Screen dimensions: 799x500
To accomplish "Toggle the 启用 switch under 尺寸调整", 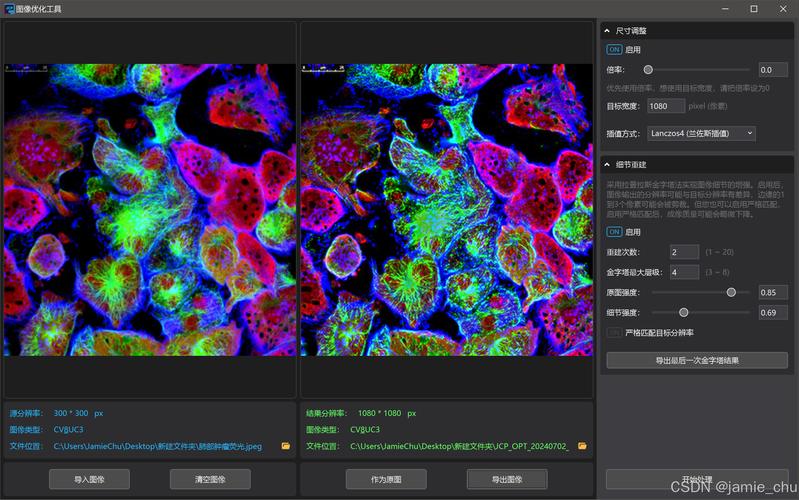I will click(x=614, y=49).
